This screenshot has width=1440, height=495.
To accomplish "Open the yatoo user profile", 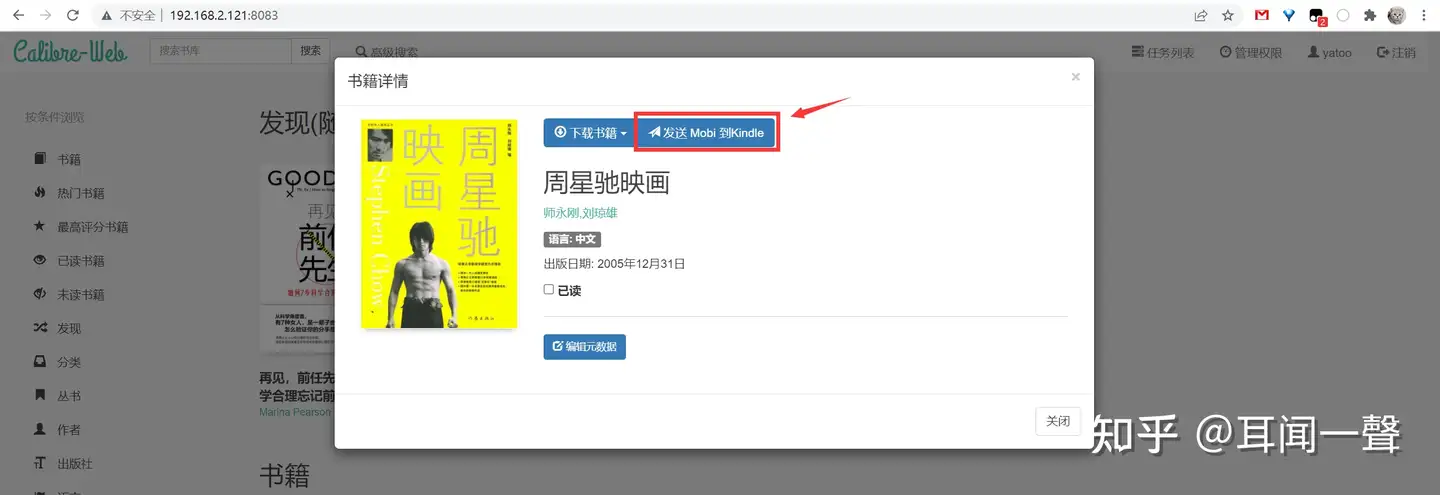I will [x=1330, y=52].
